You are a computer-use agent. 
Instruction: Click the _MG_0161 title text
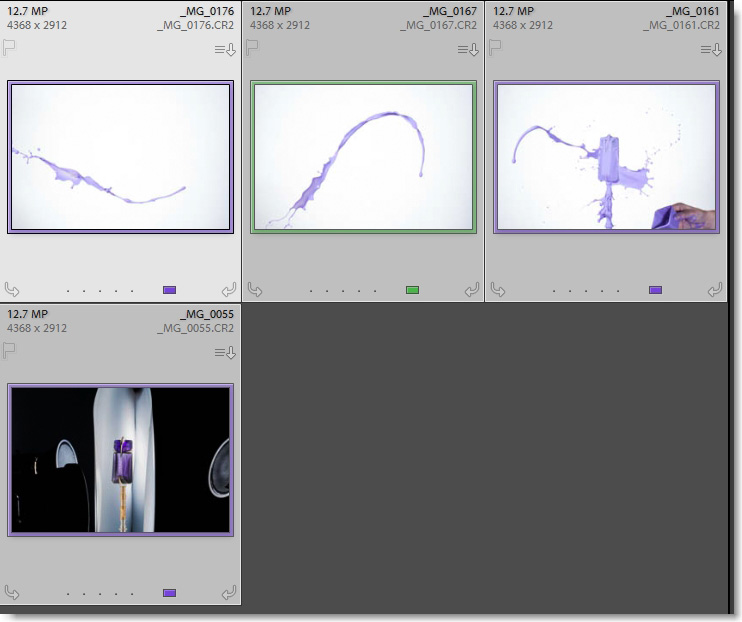click(693, 11)
